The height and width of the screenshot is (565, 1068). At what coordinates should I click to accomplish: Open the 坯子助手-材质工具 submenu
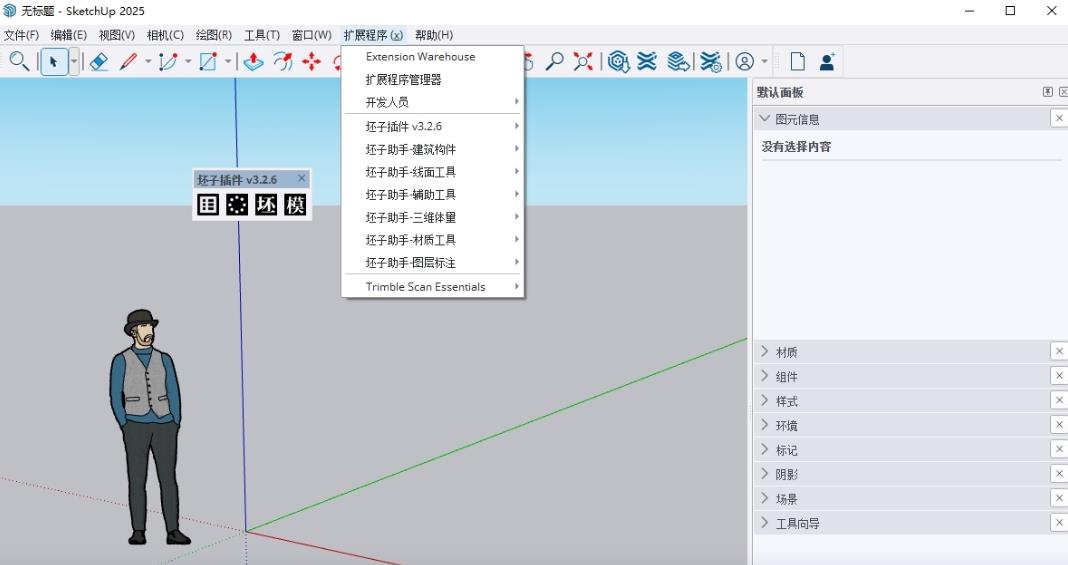[x=433, y=240]
